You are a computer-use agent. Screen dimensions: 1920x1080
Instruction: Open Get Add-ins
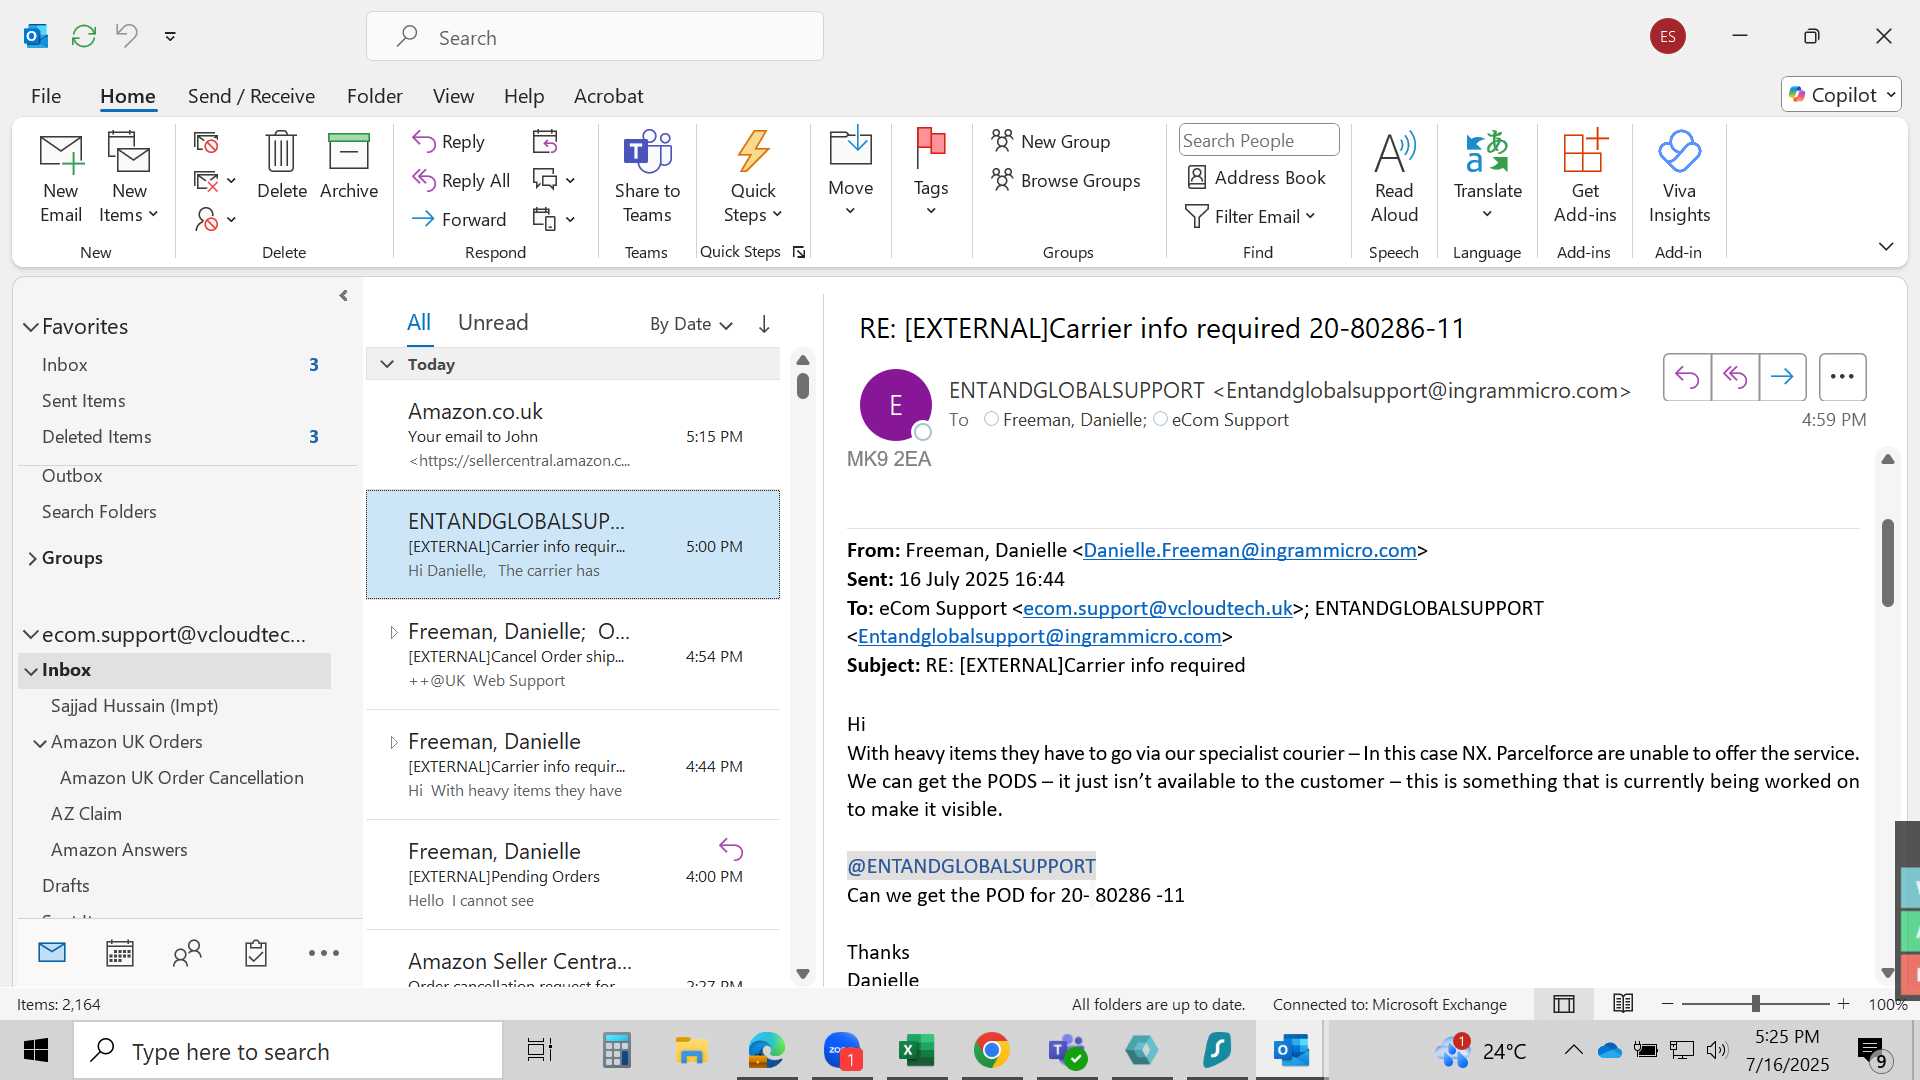point(1585,178)
